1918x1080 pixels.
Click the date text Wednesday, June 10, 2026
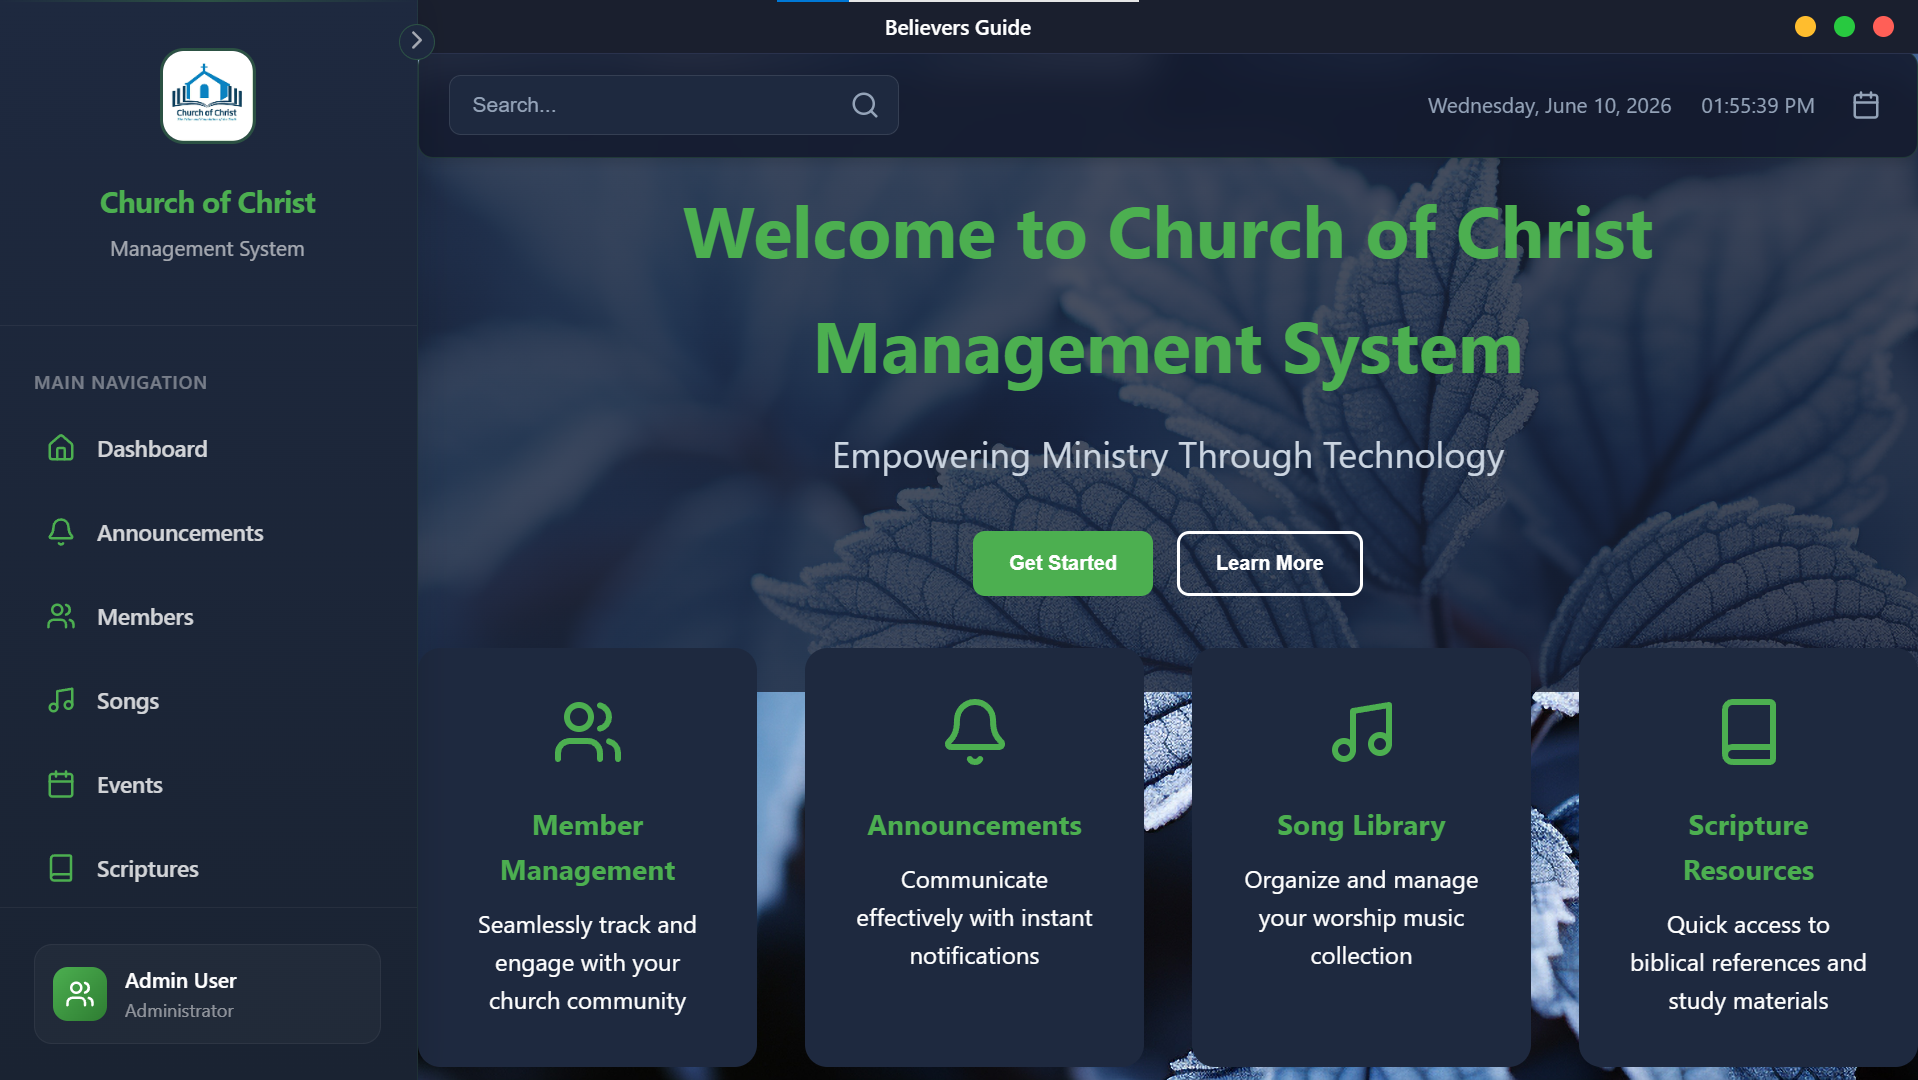pos(1549,105)
